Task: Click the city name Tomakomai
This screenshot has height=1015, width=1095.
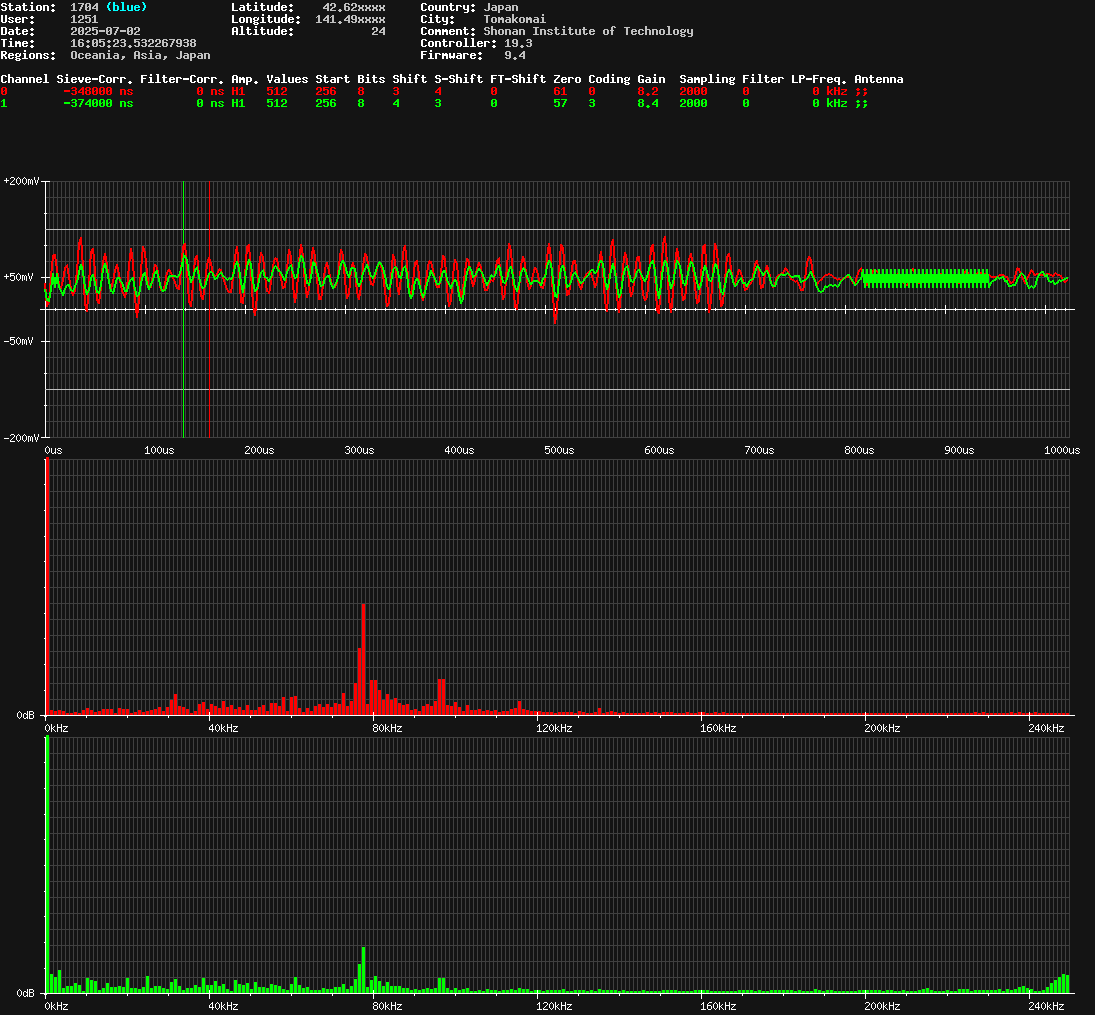Action: [515, 19]
